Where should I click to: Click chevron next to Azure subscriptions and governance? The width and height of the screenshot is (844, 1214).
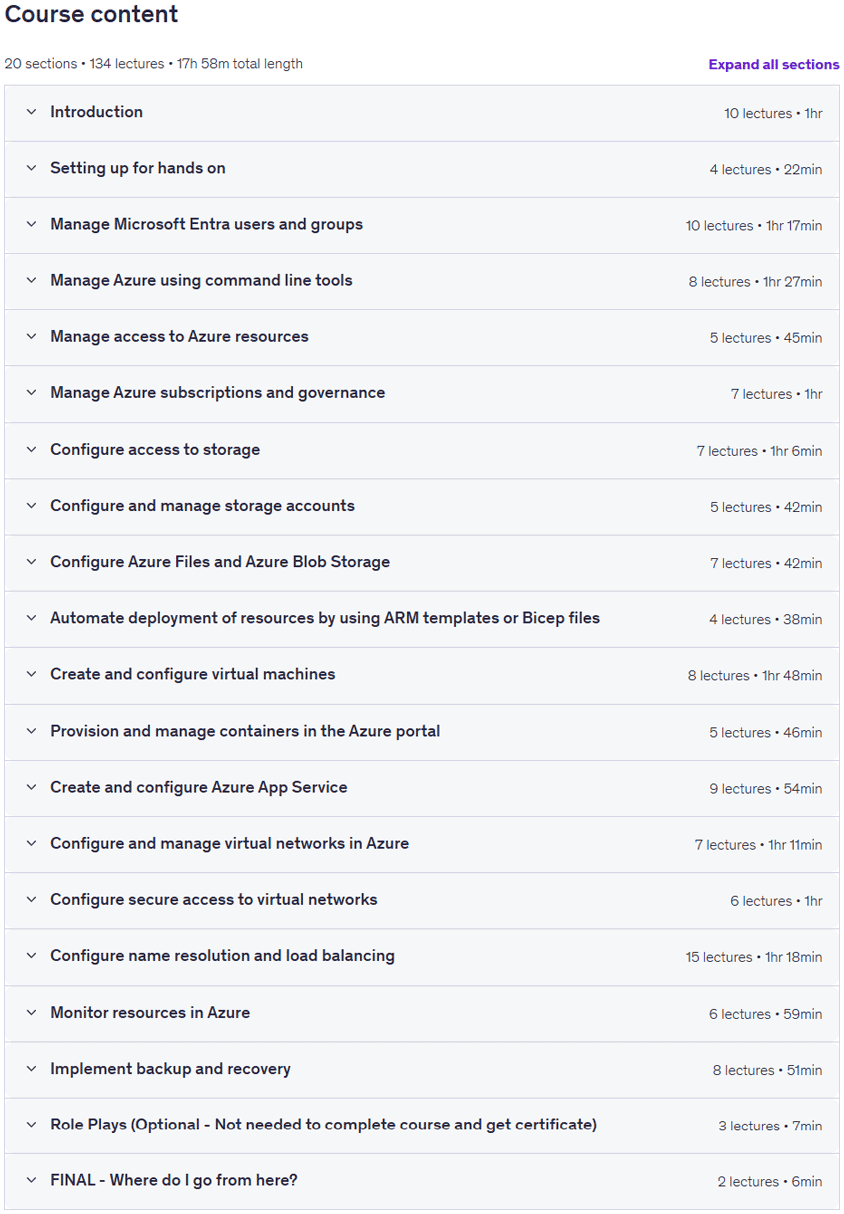pos(31,393)
